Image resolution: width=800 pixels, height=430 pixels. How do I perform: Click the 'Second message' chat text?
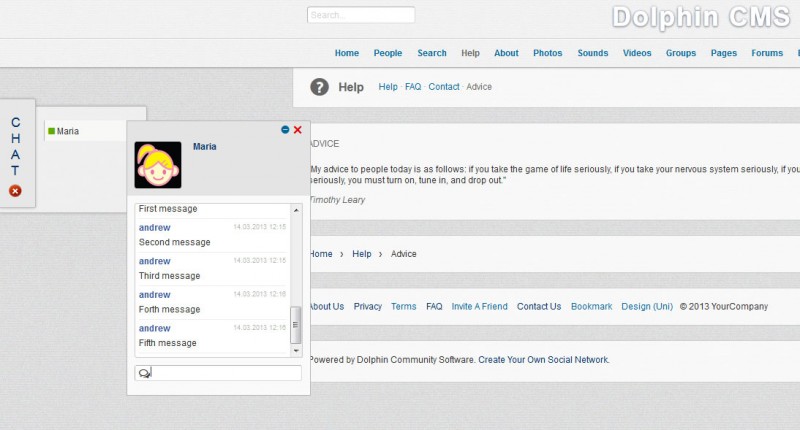(174, 242)
